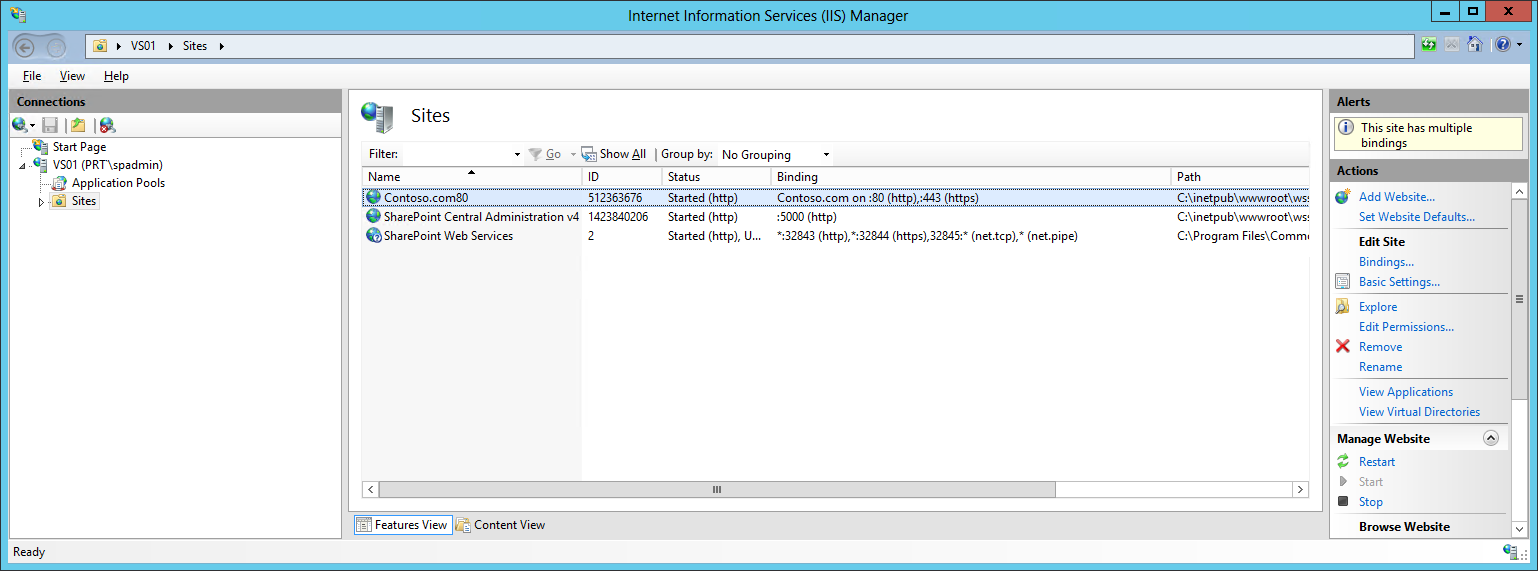Click the SharePoint Web Services globe icon

coord(374,236)
